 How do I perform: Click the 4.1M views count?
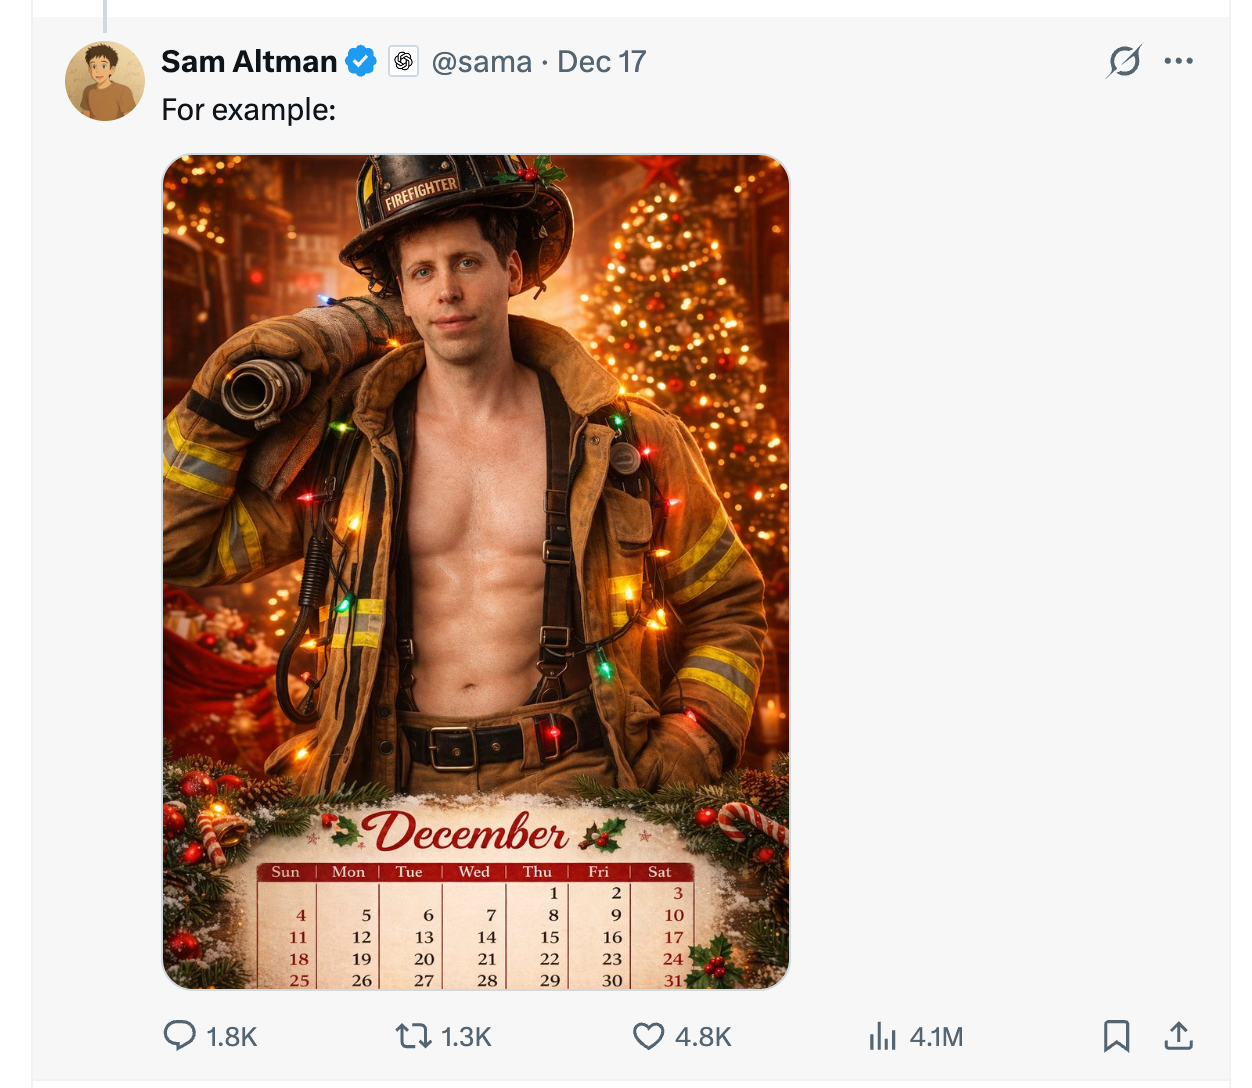coord(936,1037)
